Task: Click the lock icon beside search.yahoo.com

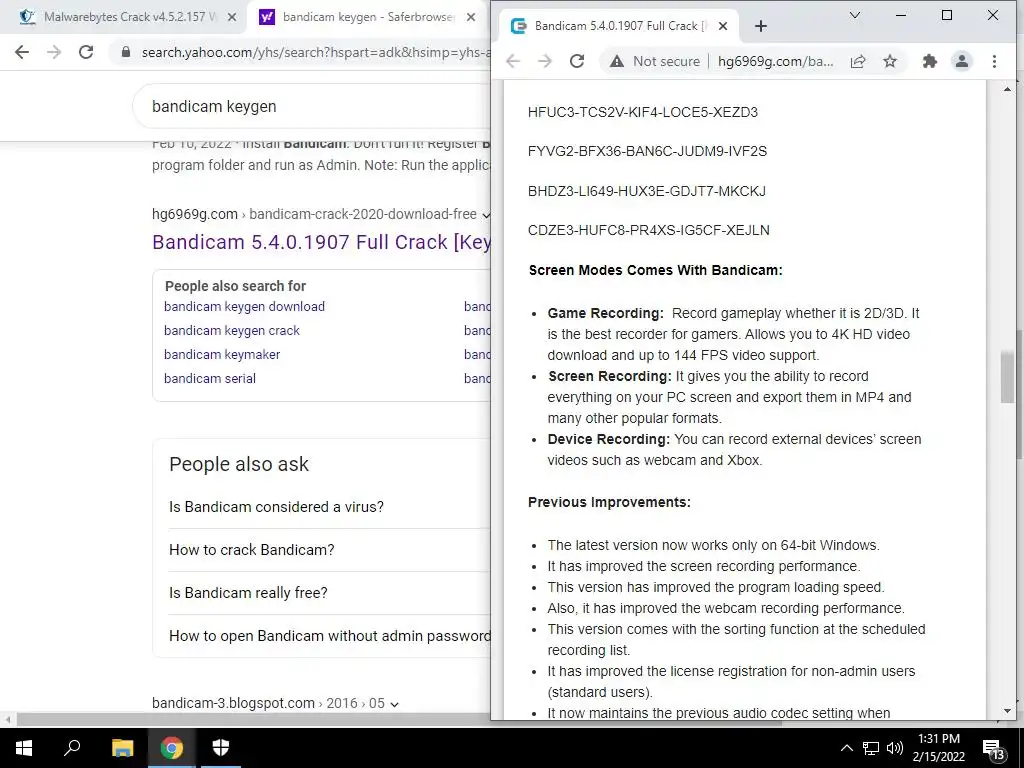Action: (x=126, y=52)
